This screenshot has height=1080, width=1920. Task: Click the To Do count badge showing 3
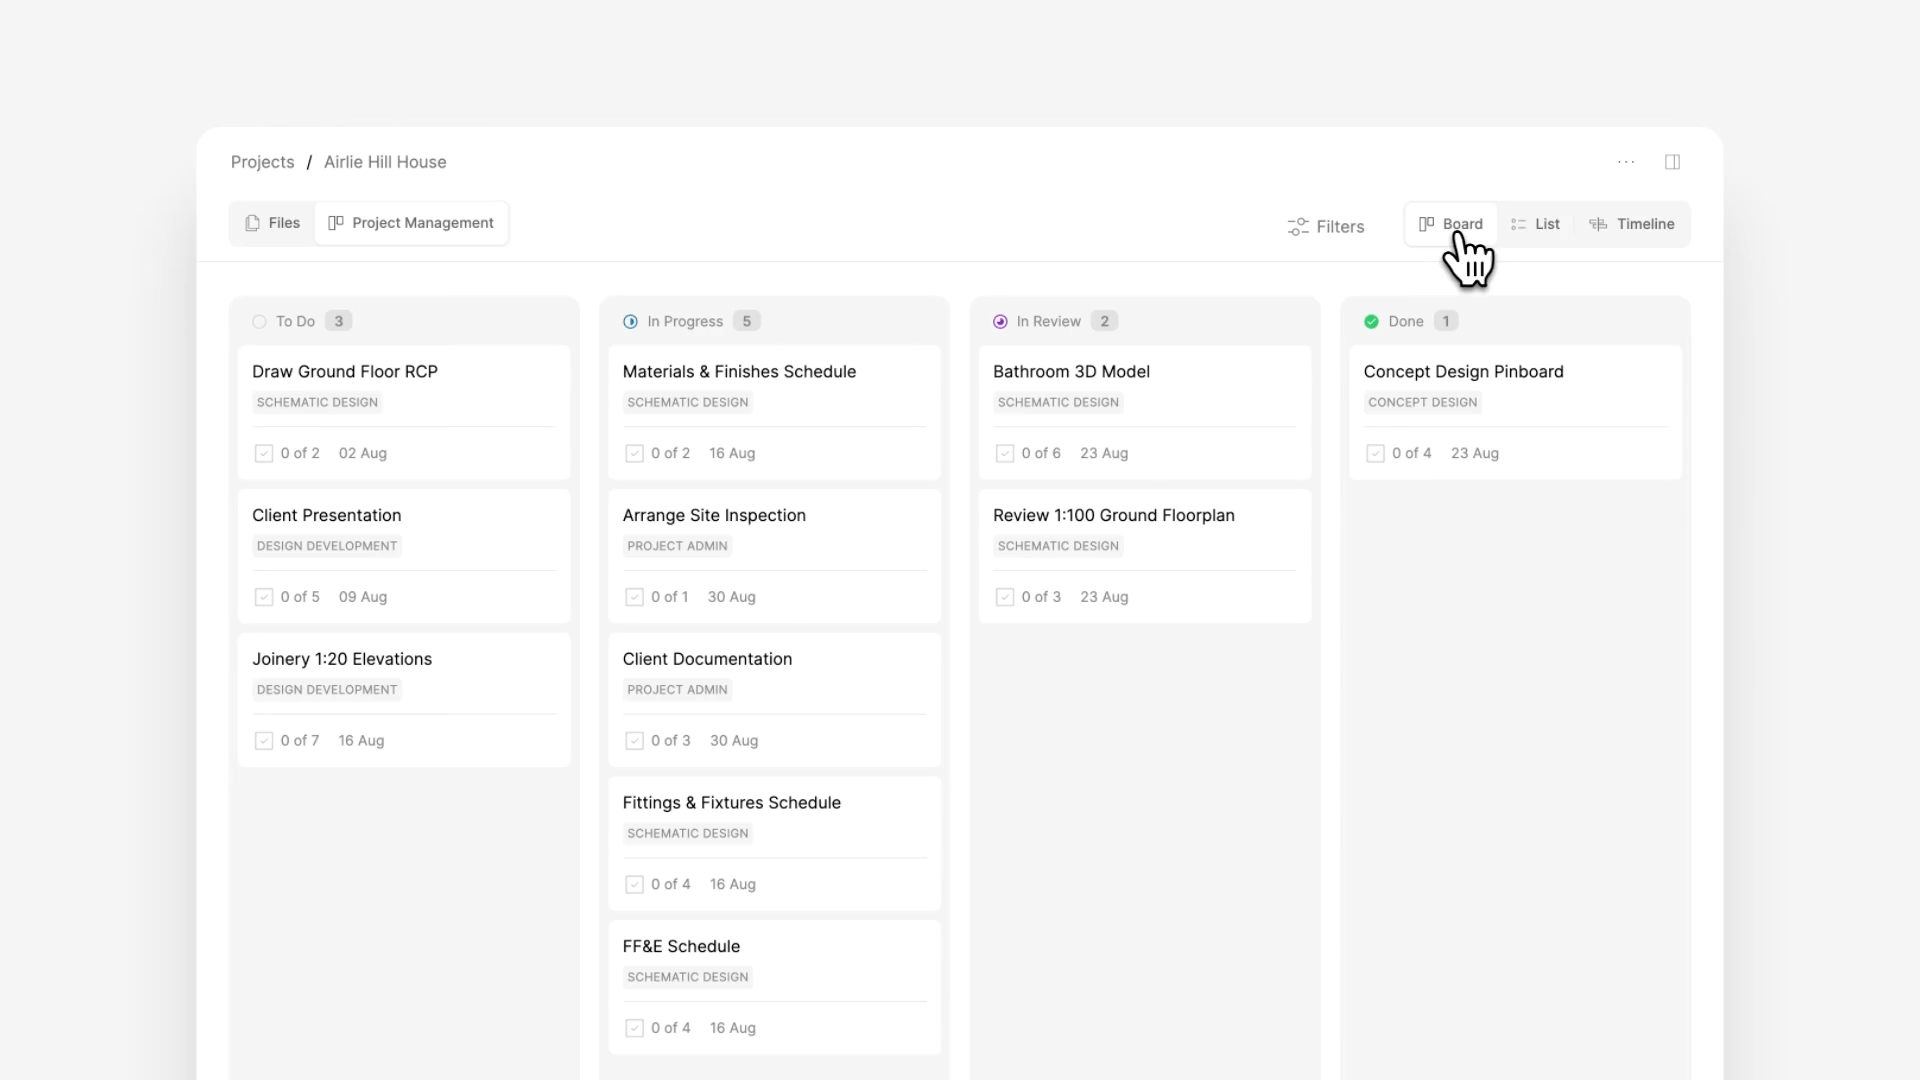(338, 321)
